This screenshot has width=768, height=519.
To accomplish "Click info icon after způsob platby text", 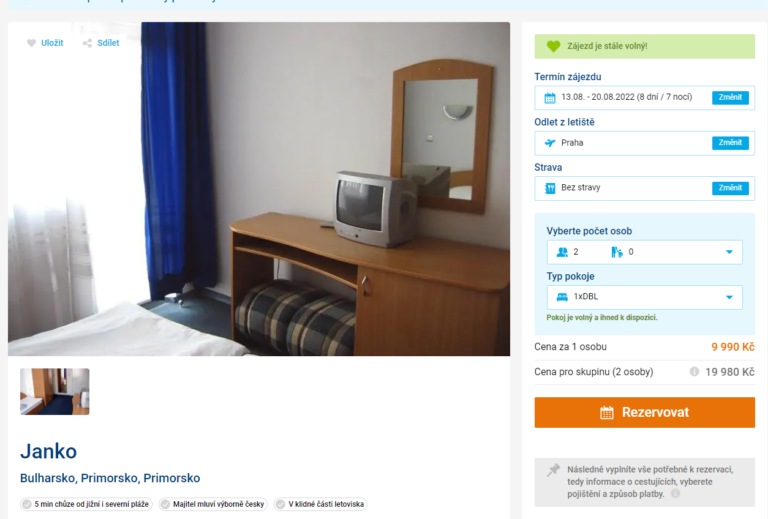I will [x=675, y=494].
